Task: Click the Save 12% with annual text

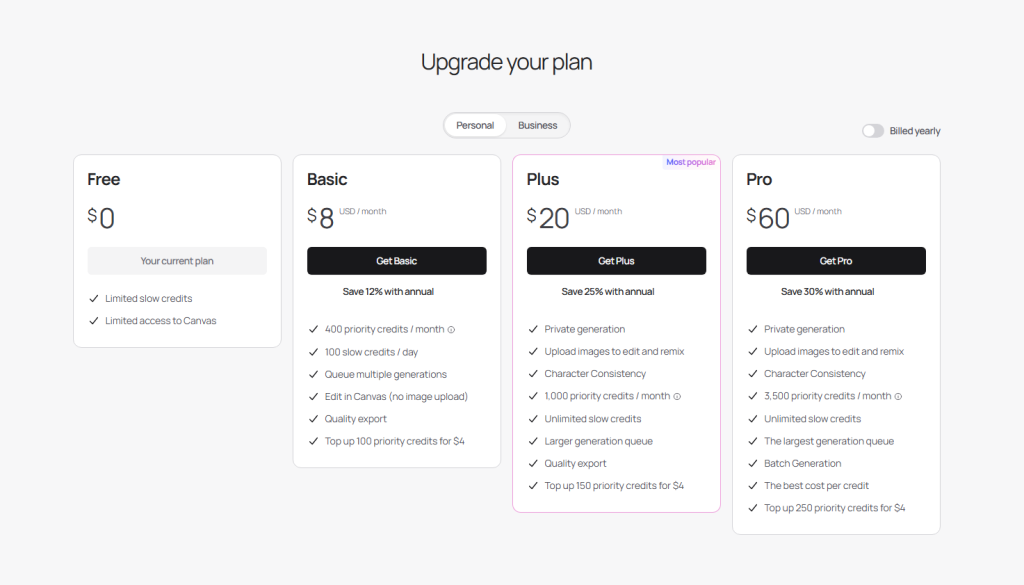Action: pos(388,292)
